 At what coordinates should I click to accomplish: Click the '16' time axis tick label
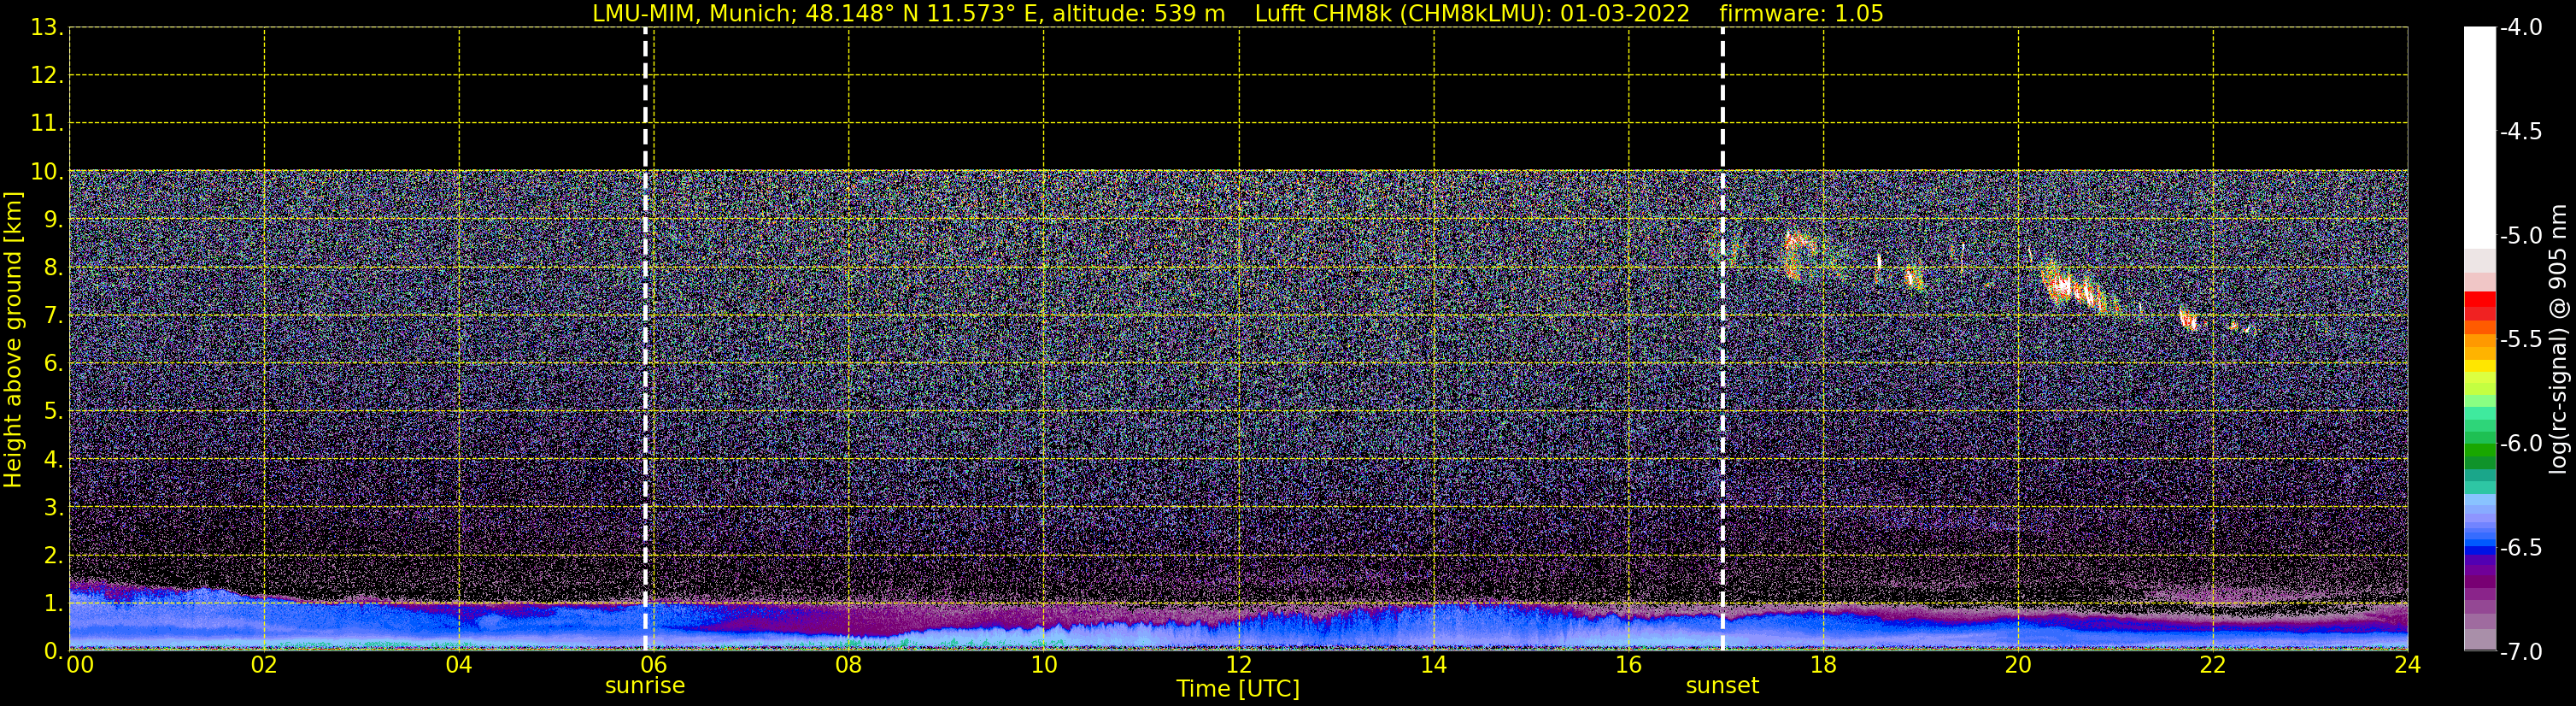coord(1629,665)
